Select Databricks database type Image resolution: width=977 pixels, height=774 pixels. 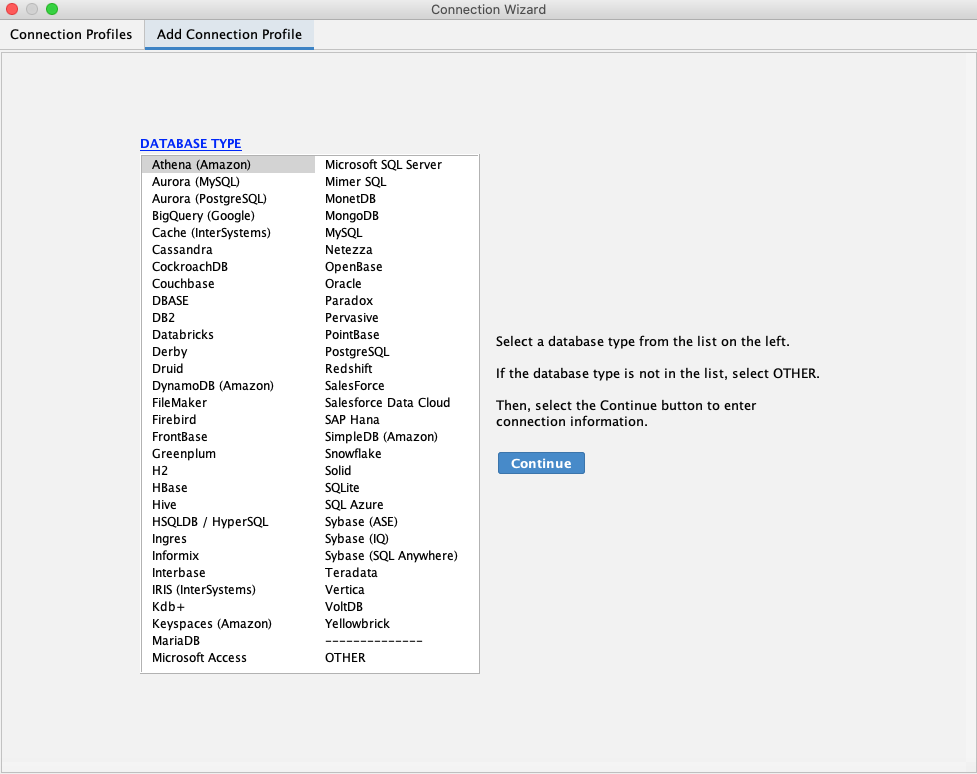[183, 335]
